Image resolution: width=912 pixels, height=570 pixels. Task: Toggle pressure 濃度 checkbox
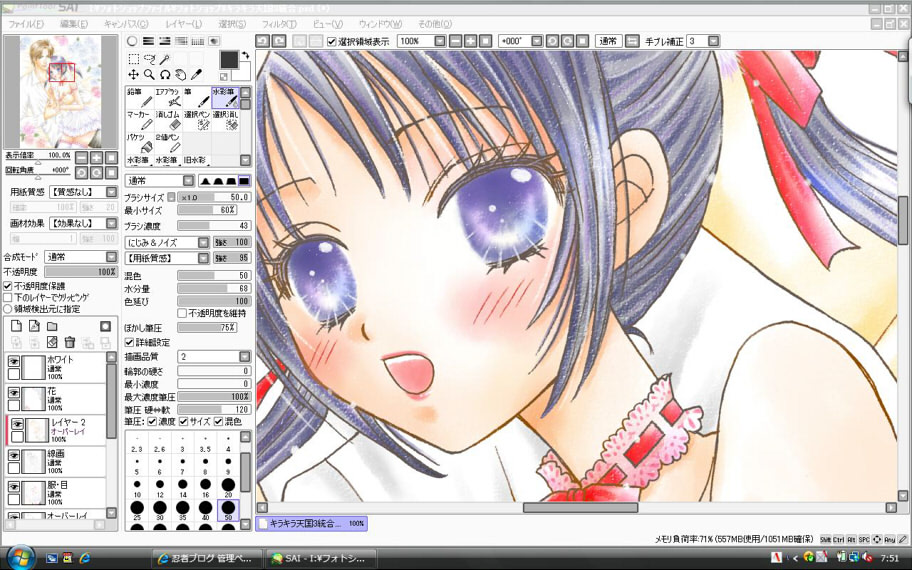click(x=152, y=422)
